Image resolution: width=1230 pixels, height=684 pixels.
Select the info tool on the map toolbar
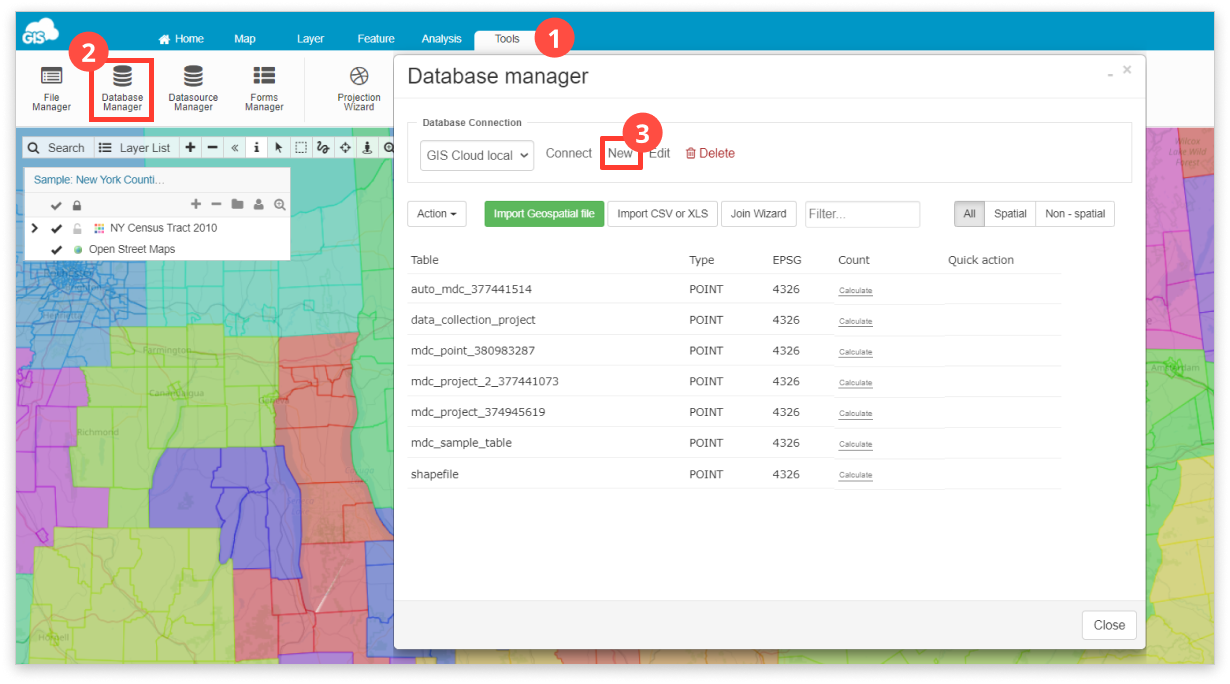click(256, 147)
